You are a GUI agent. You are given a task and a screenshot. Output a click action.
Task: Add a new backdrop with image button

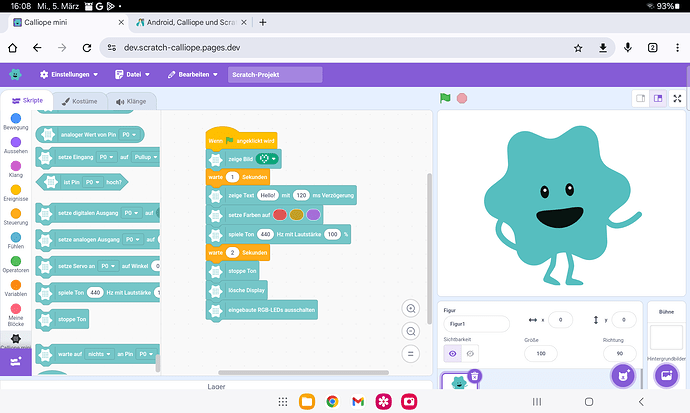tap(666, 376)
